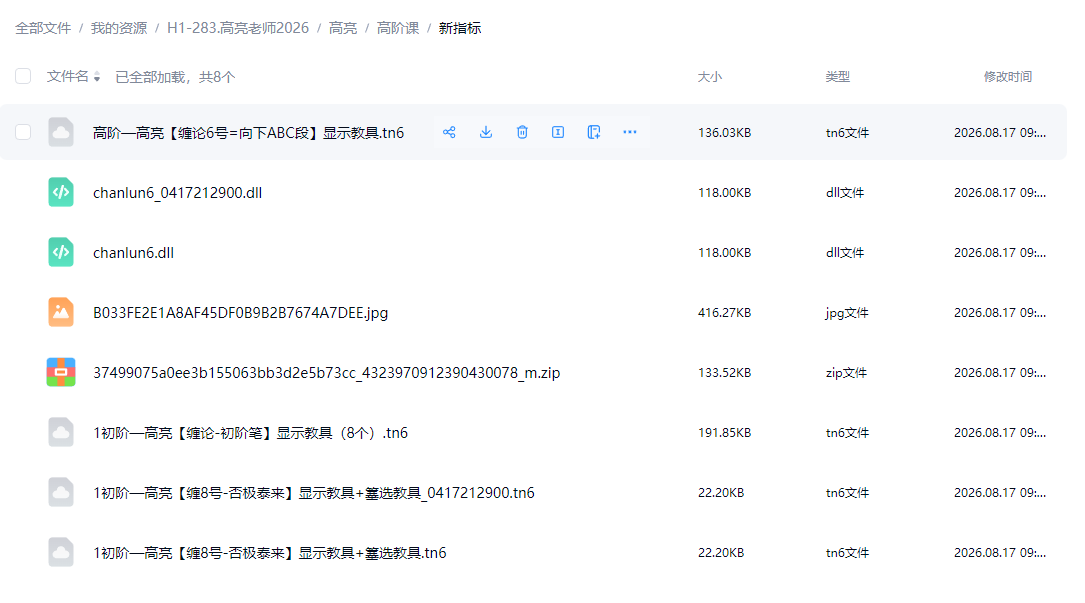Select file name chanlun6_0417212900.dll
The height and width of the screenshot is (603, 1085).
[178, 193]
